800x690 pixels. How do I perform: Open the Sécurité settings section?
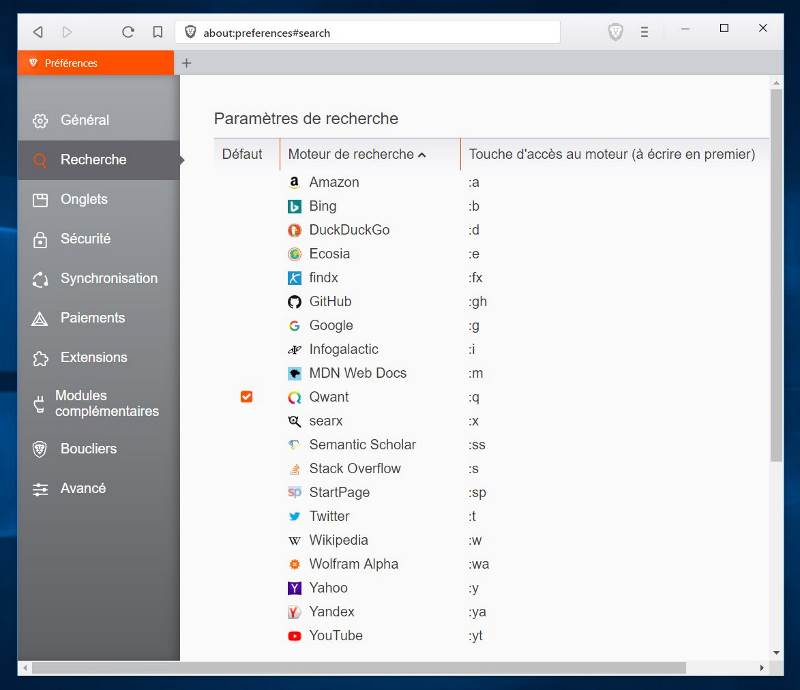click(x=98, y=239)
